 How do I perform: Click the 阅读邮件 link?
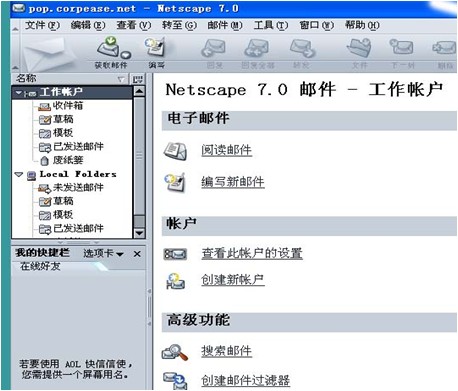(x=226, y=150)
